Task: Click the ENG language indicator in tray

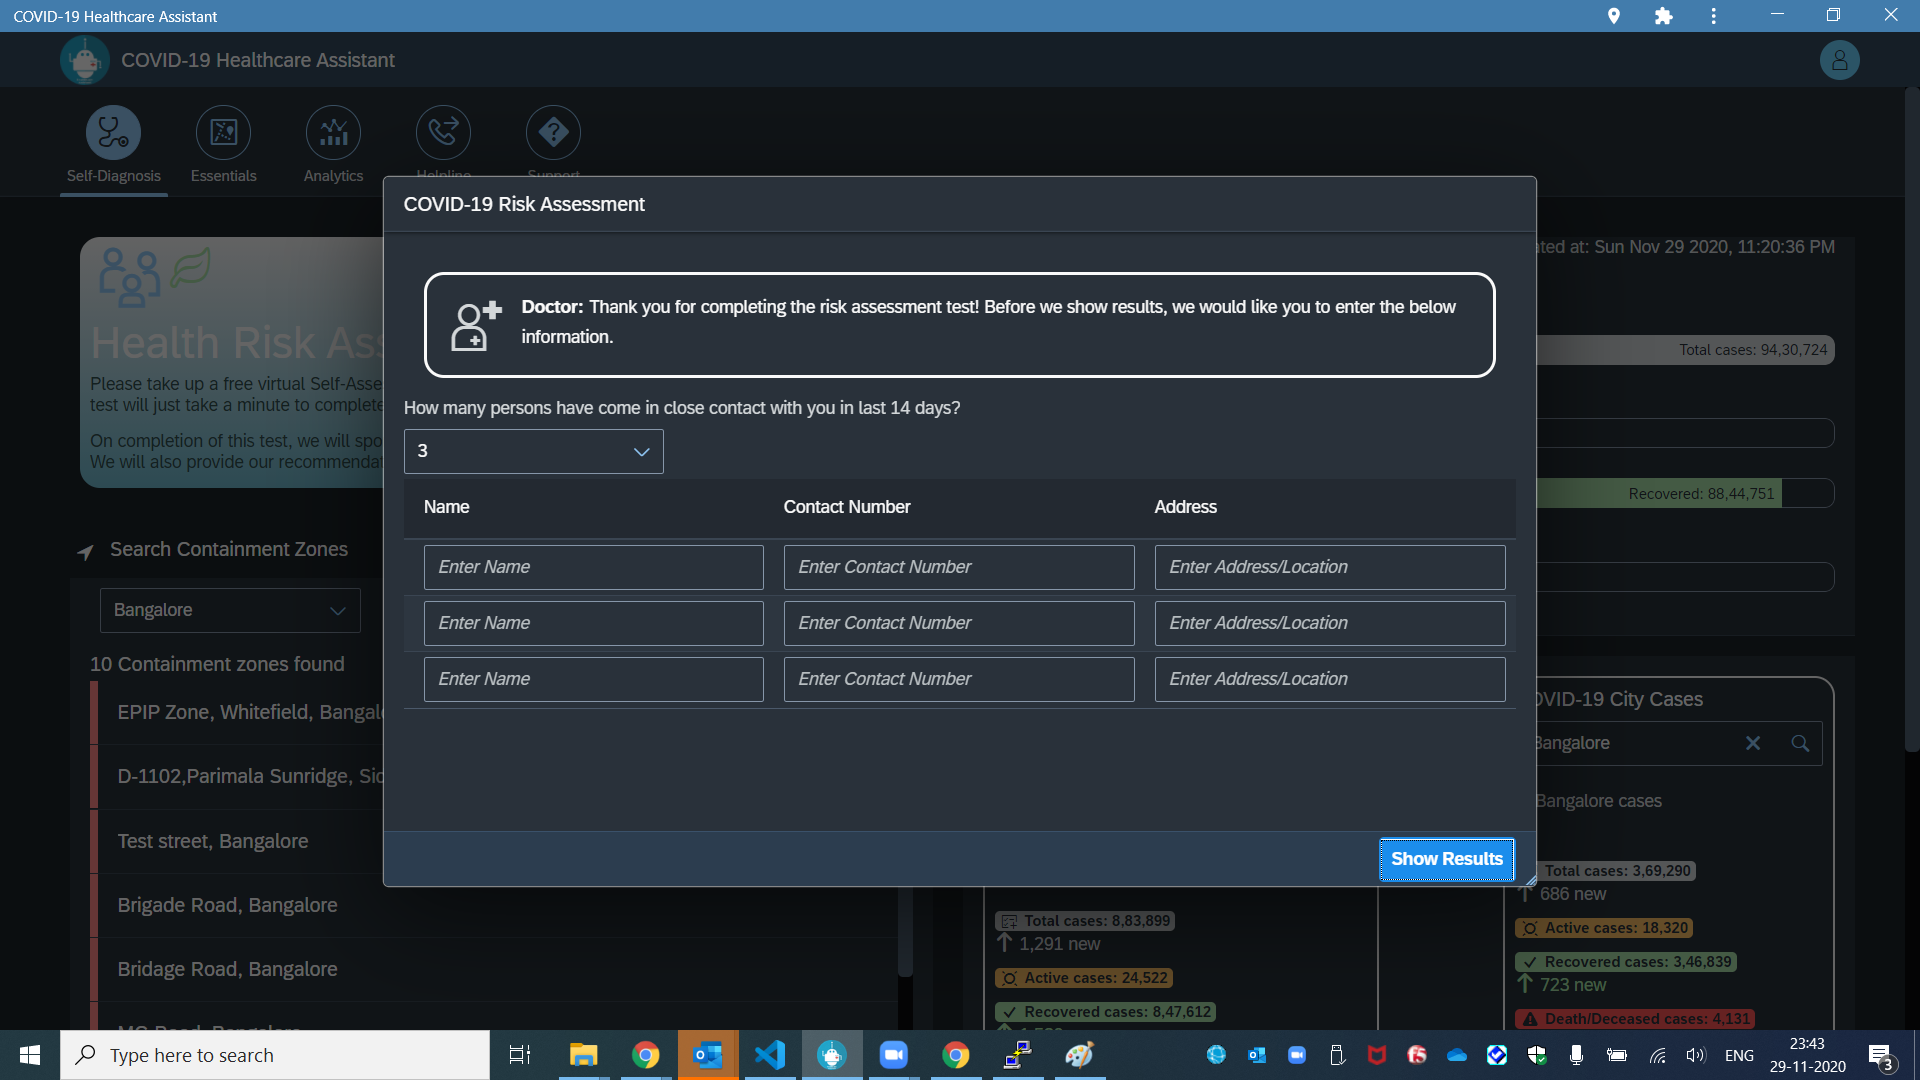Action: [x=1739, y=1056]
